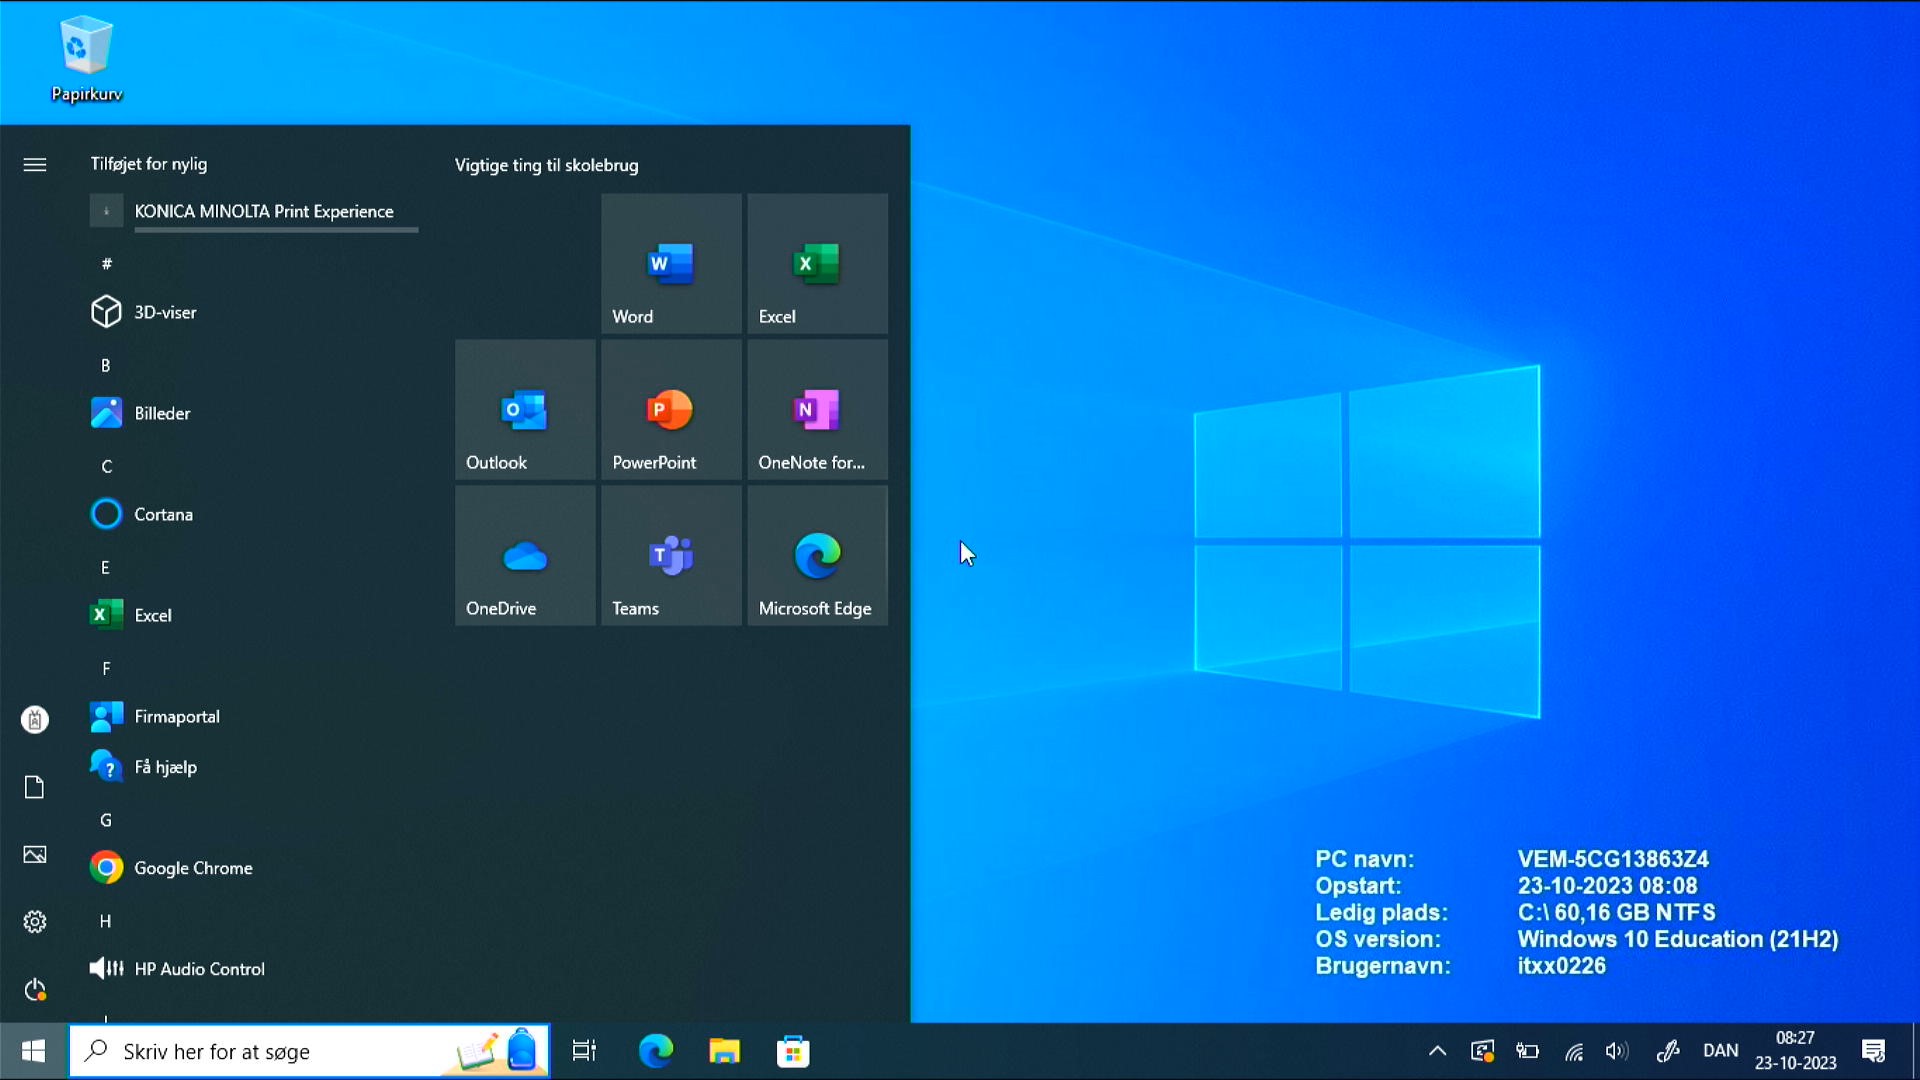Expand the Start menu hamburger navigation
This screenshot has width=1920, height=1080.
click(x=35, y=165)
